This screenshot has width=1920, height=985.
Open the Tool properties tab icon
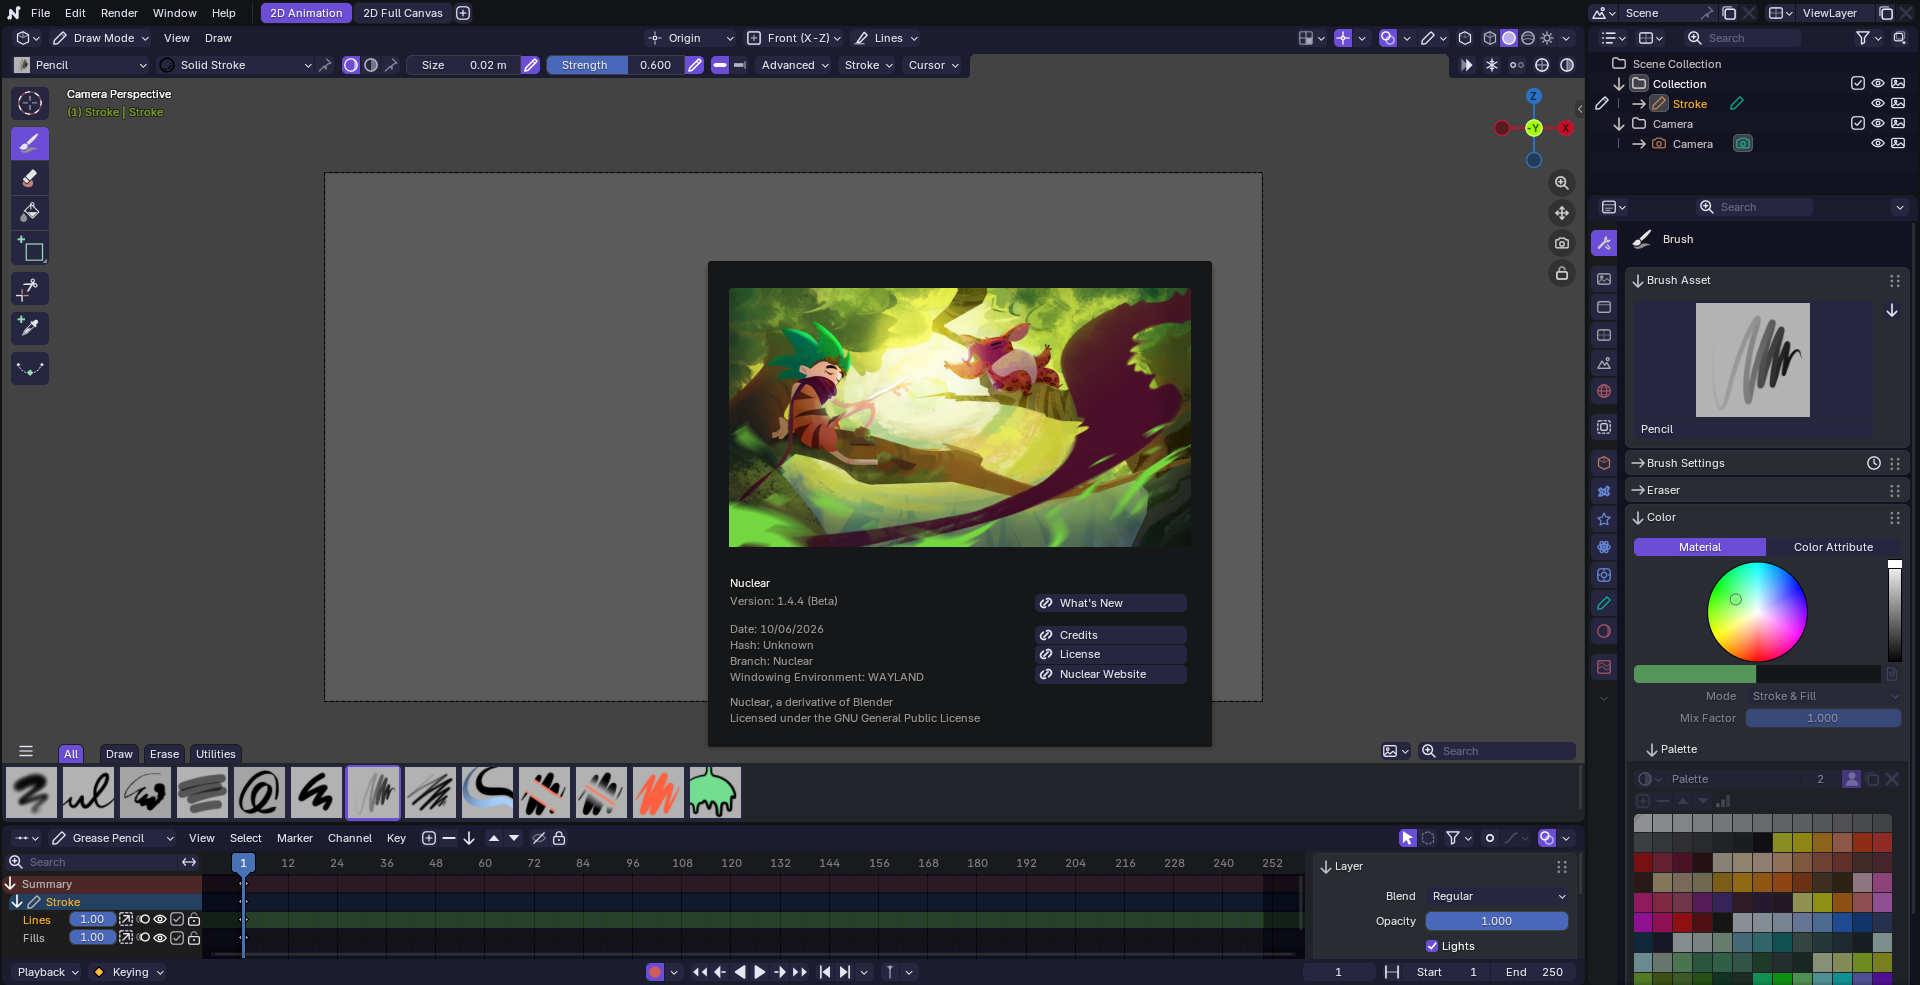pyautogui.click(x=1604, y=243)
